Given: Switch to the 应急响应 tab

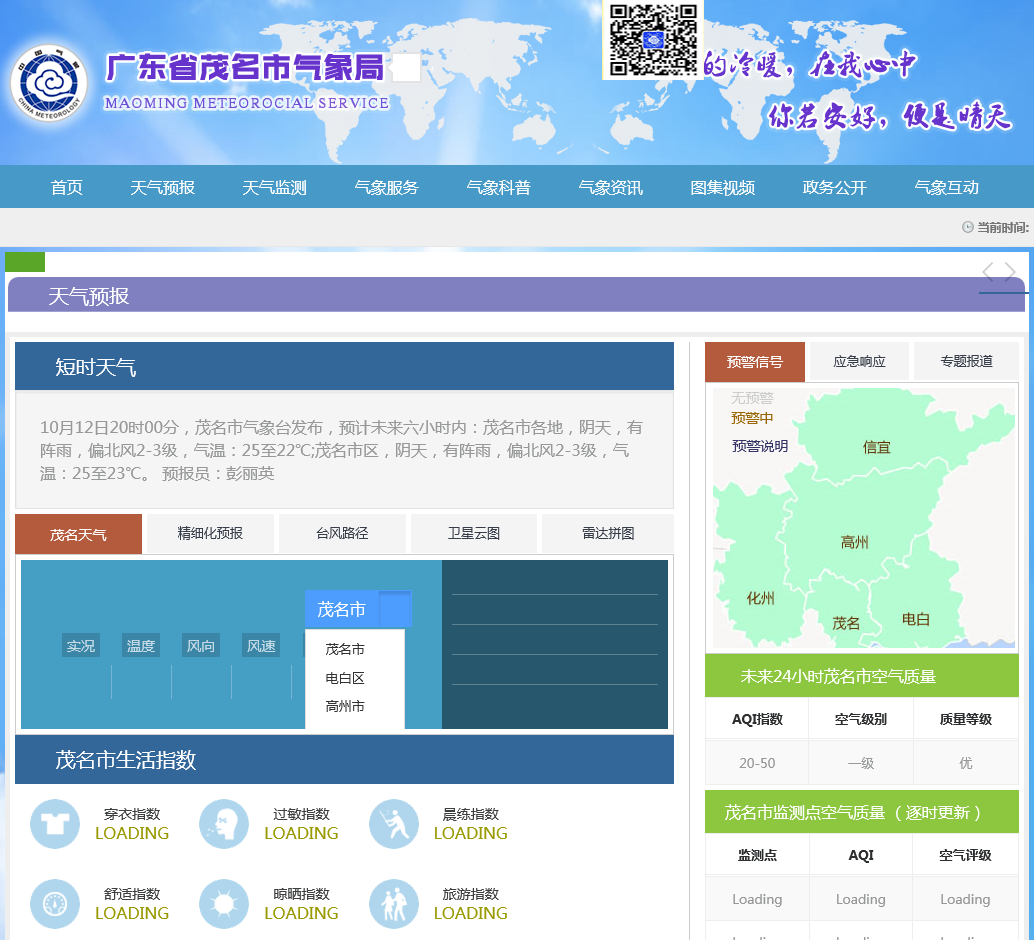Looking at the screenshot, I should [x=859, y=361].
